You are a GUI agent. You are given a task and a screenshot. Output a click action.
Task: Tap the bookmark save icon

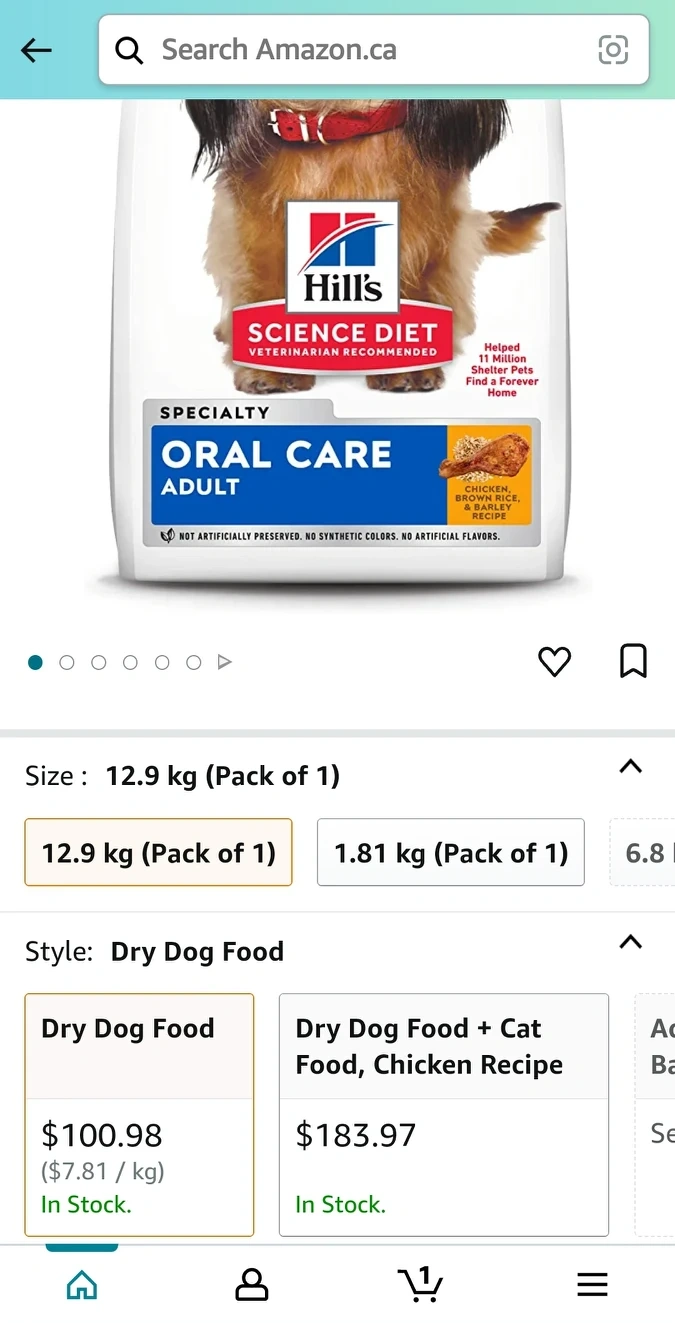point(633,661)
